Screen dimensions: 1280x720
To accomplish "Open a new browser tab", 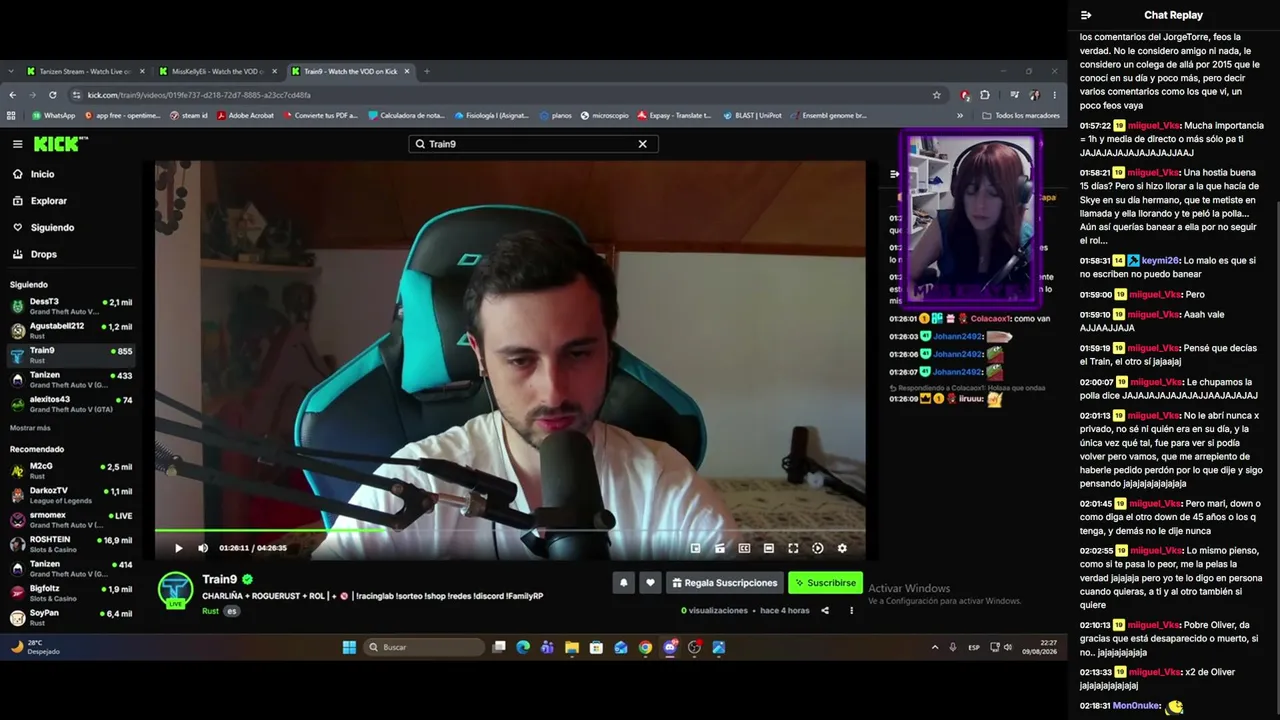I will click(x=427, y=71).
